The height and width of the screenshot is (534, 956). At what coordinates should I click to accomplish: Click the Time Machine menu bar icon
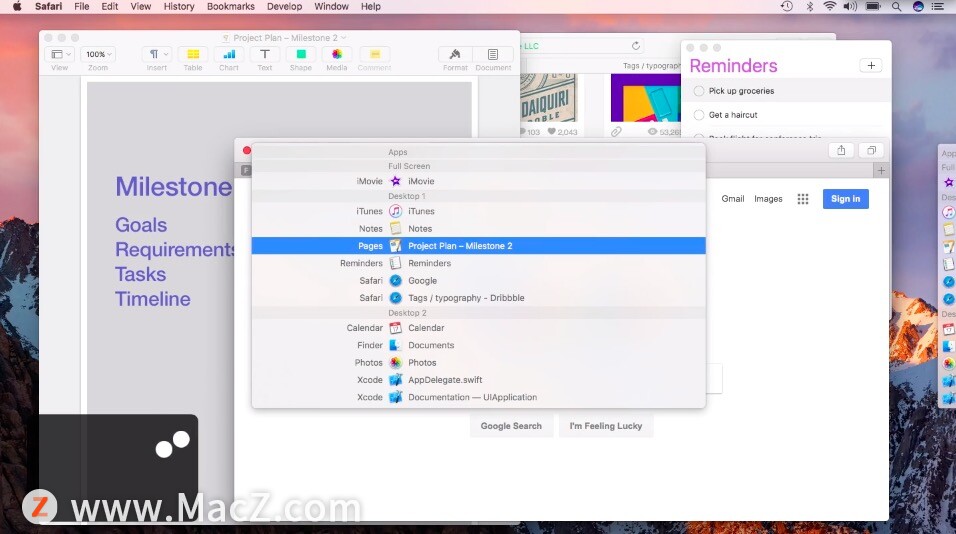[787, 6]
